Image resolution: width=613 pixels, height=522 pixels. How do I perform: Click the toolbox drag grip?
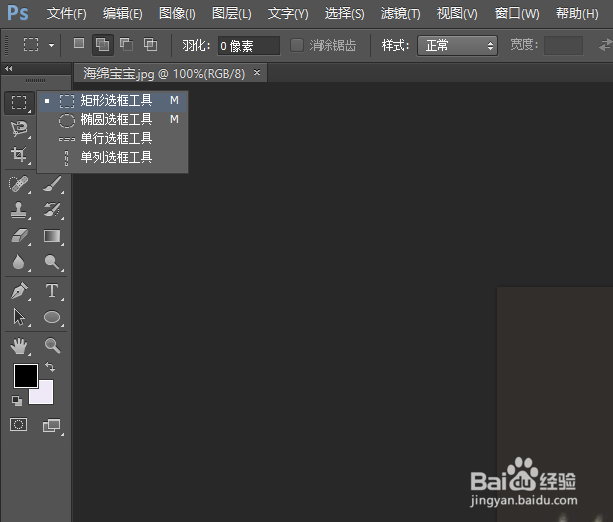click(36, 81)
